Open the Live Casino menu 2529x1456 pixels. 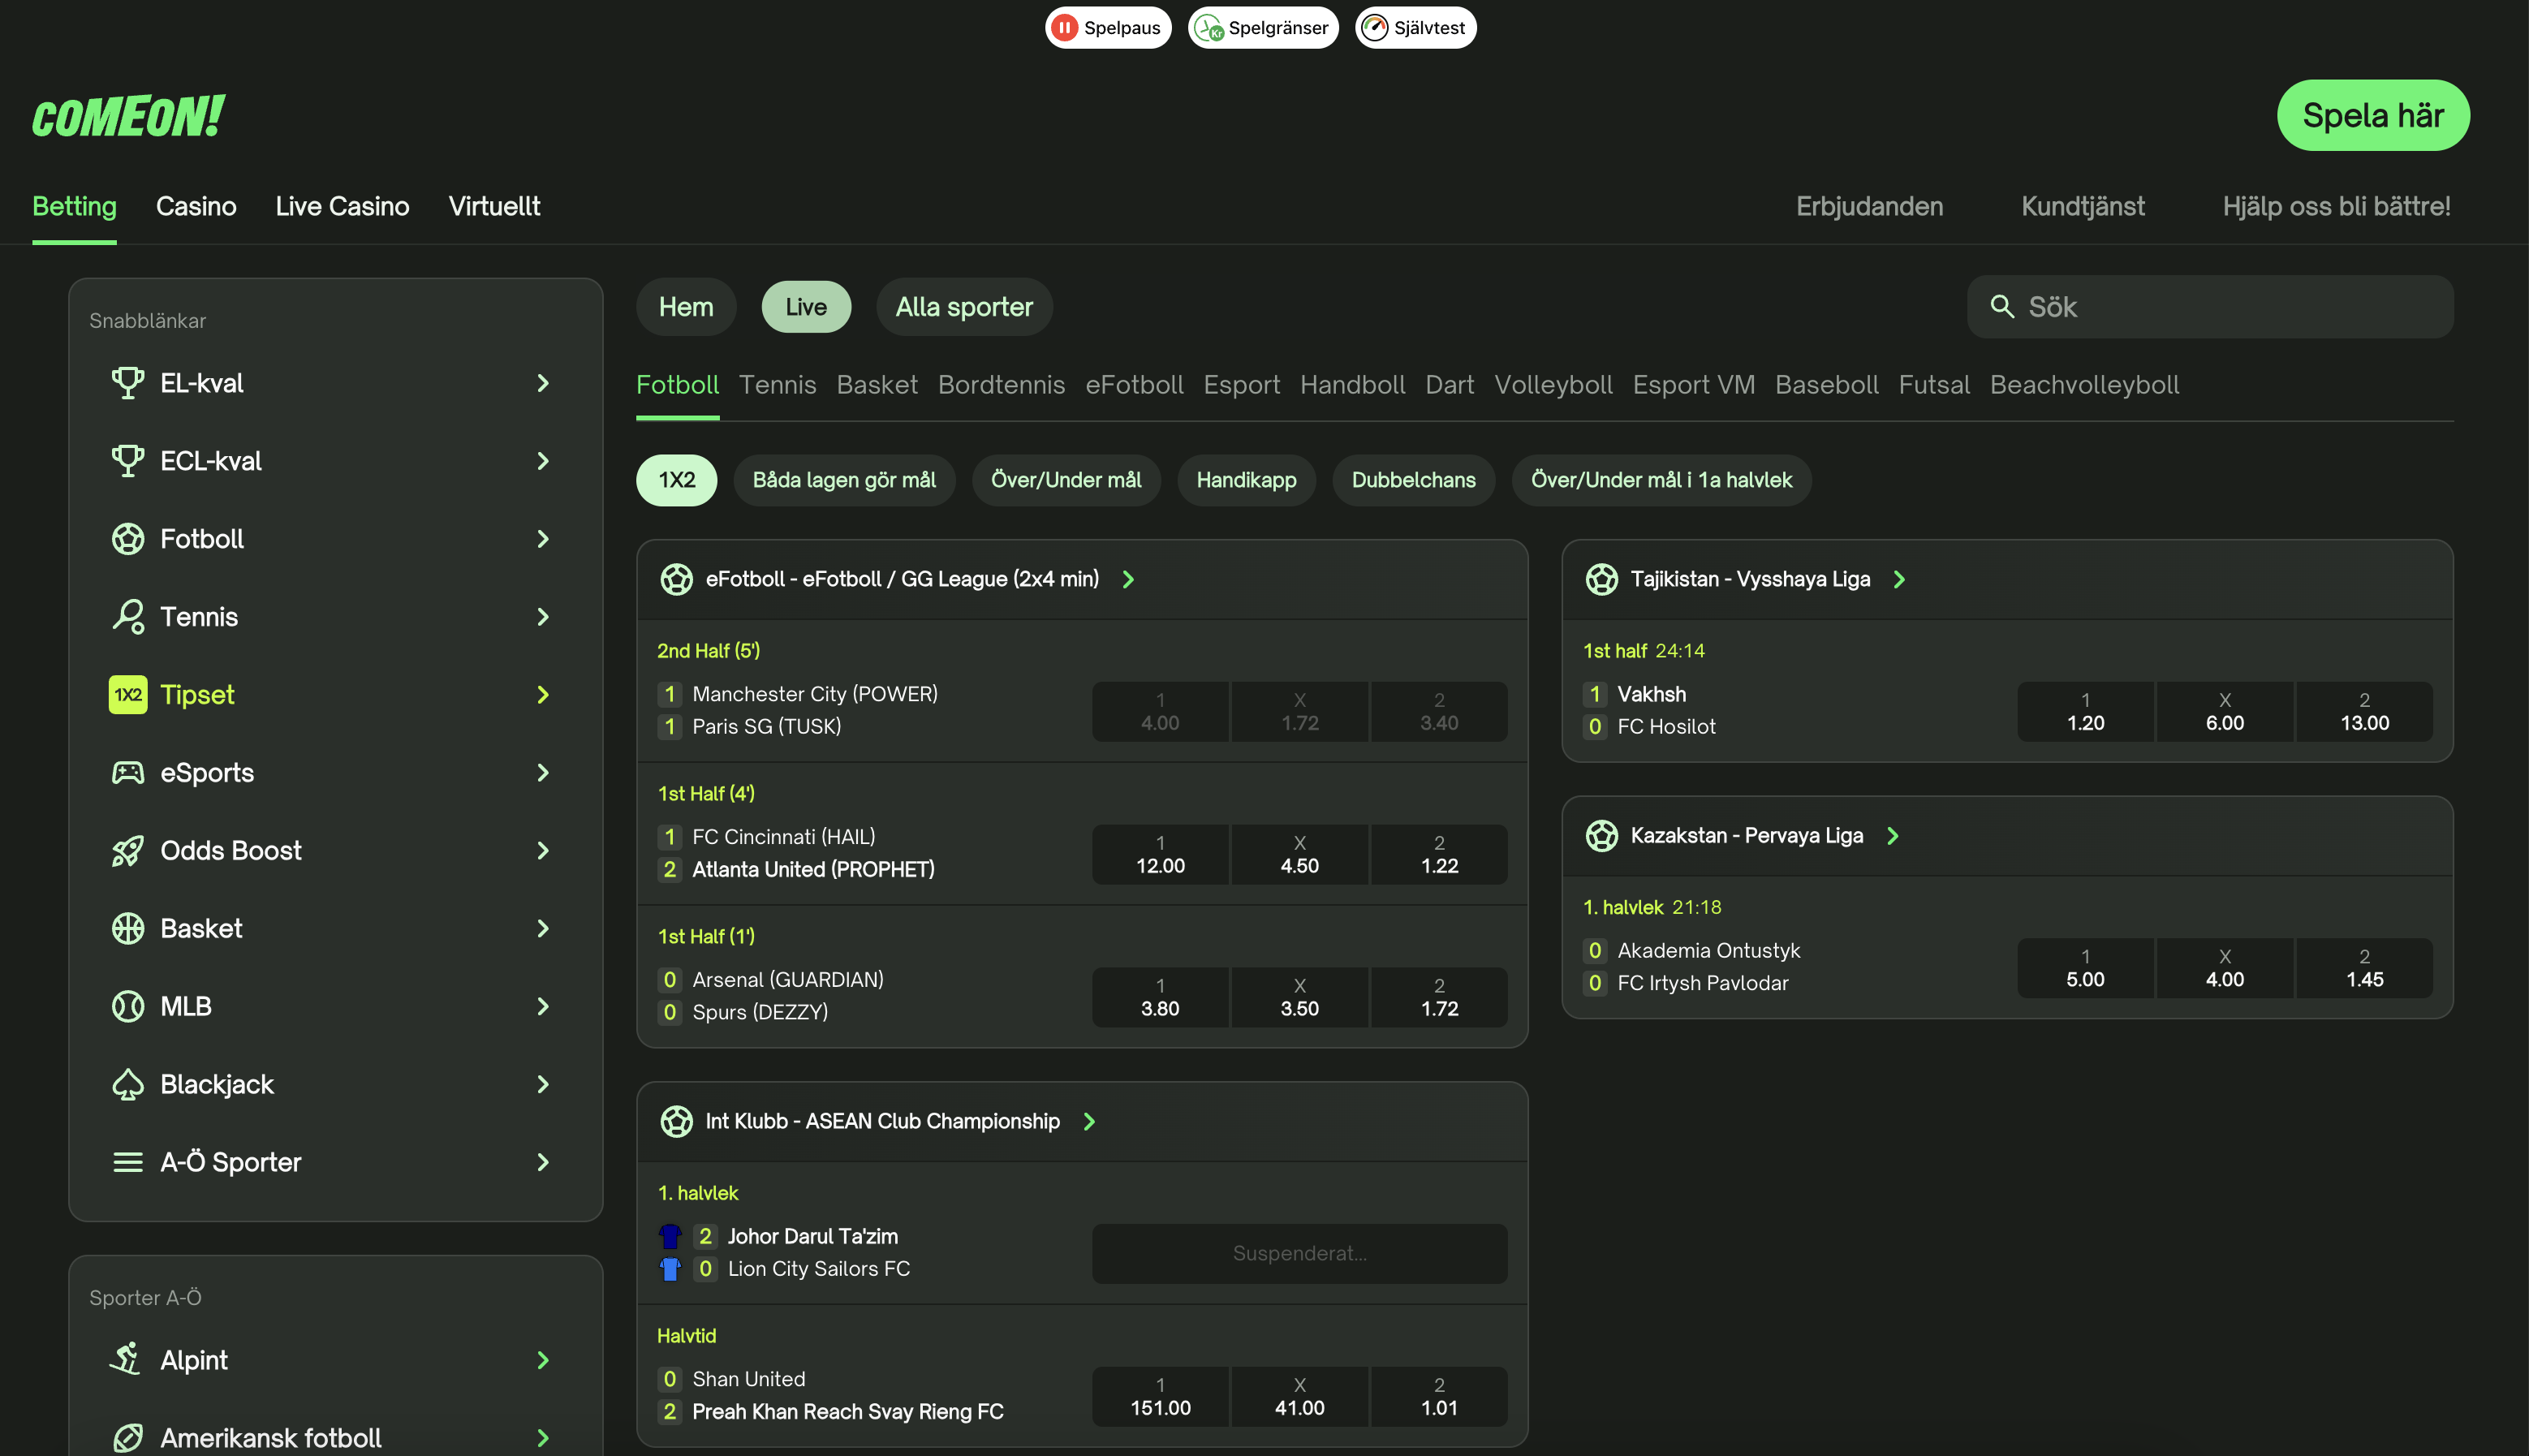click(x=342, y=206)
